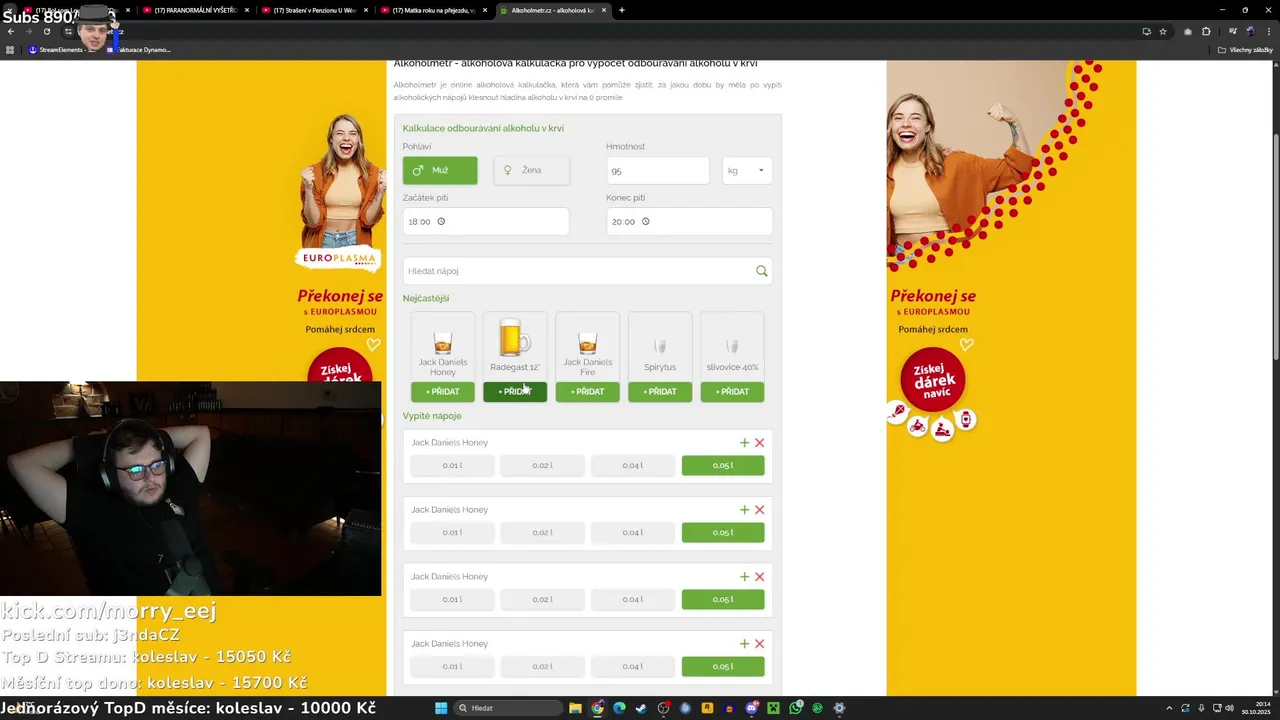This screenshot has width=1280, height=720.
Task: Choose 0.01 l for fourth Jack Daniels Honey
Action: pos(452,667)
